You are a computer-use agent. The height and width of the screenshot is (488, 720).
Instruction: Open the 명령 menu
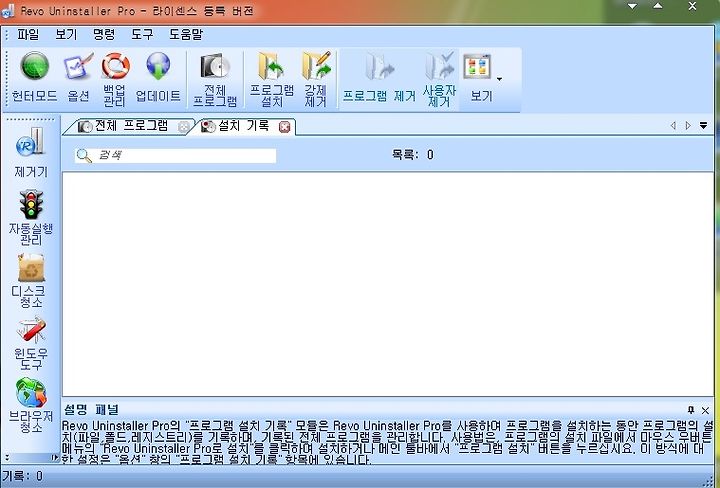tap(104, 34)
